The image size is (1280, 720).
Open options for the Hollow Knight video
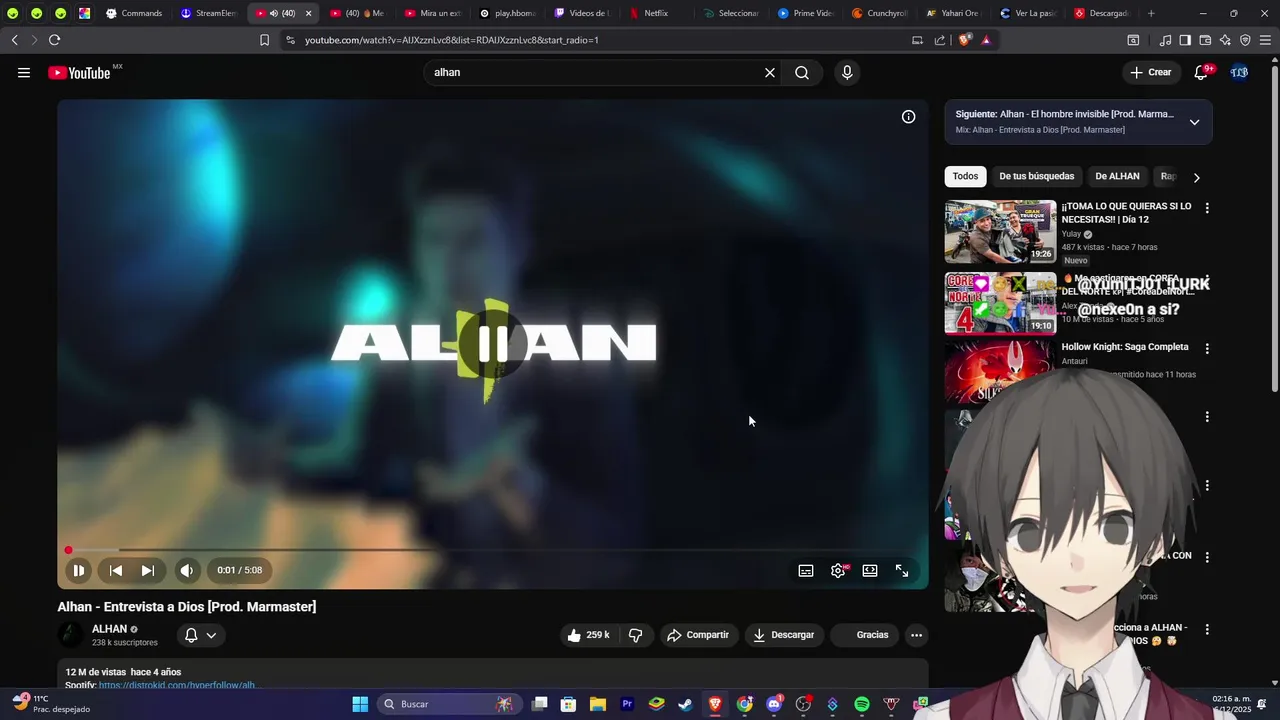point(1207,349)
